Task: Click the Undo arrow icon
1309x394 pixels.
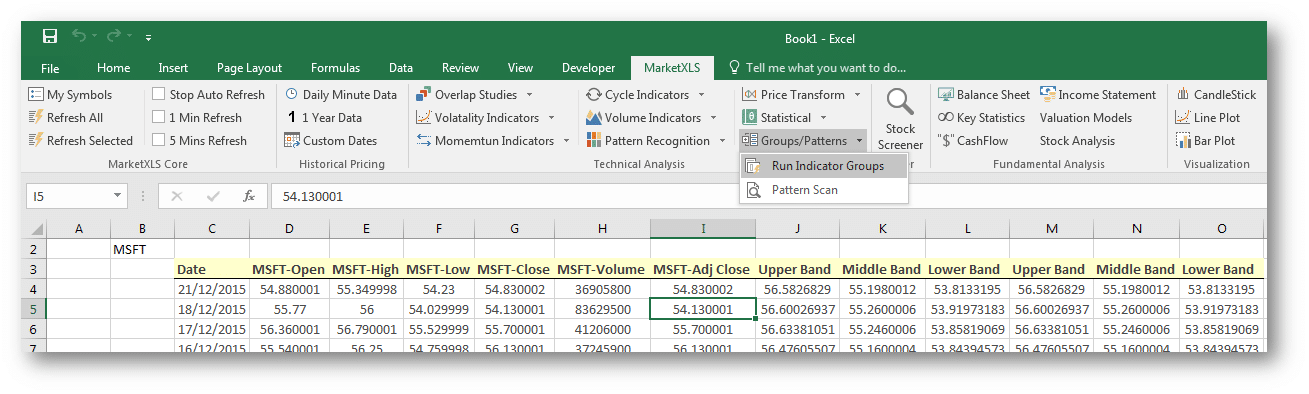Action: point(80,37)
